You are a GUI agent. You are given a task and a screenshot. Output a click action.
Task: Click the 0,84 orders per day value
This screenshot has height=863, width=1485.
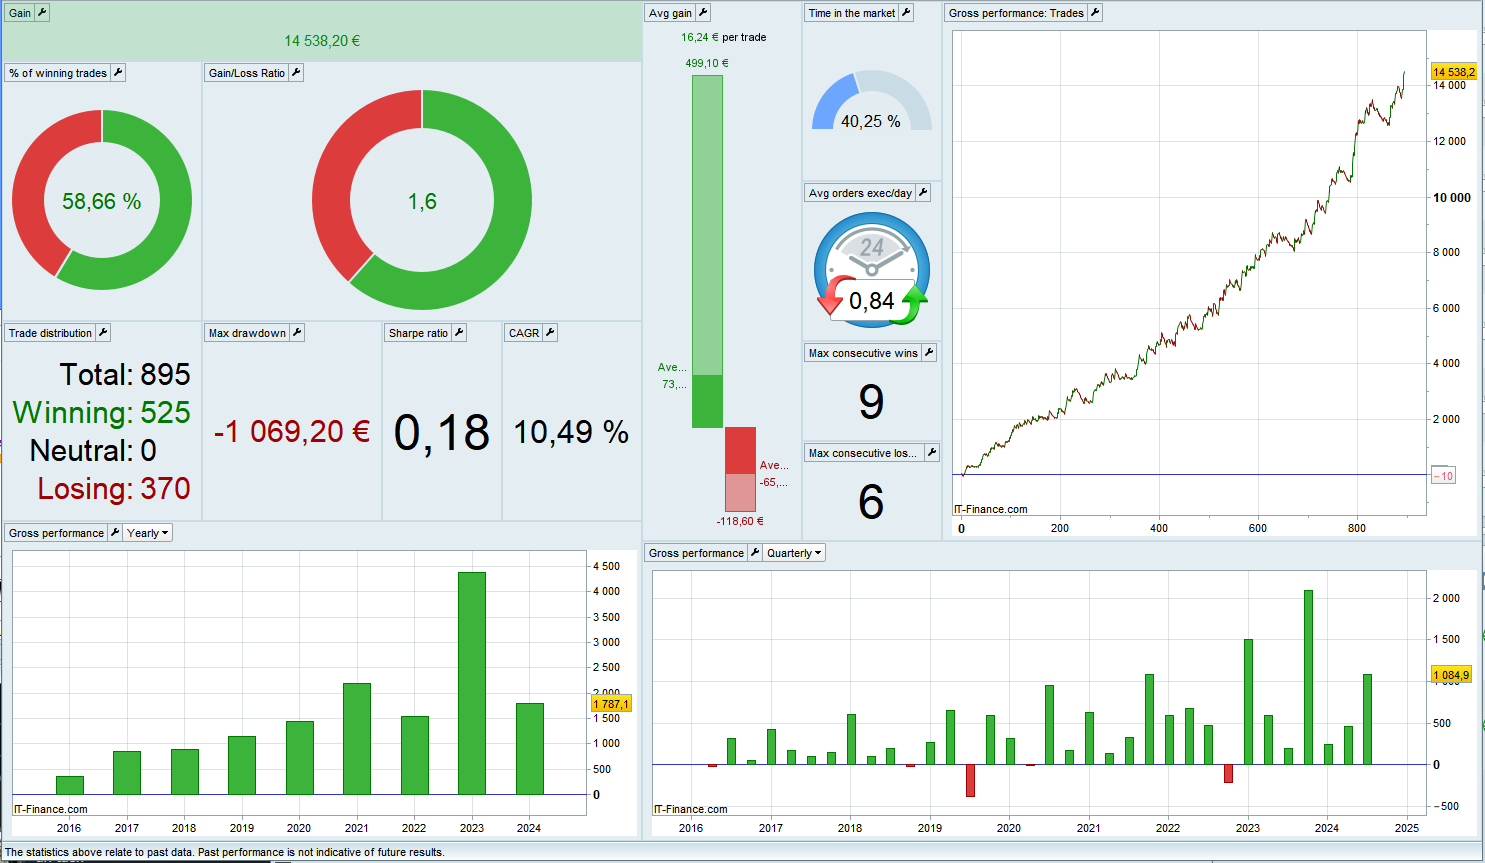pyautogui.click(x=872, y=301)
